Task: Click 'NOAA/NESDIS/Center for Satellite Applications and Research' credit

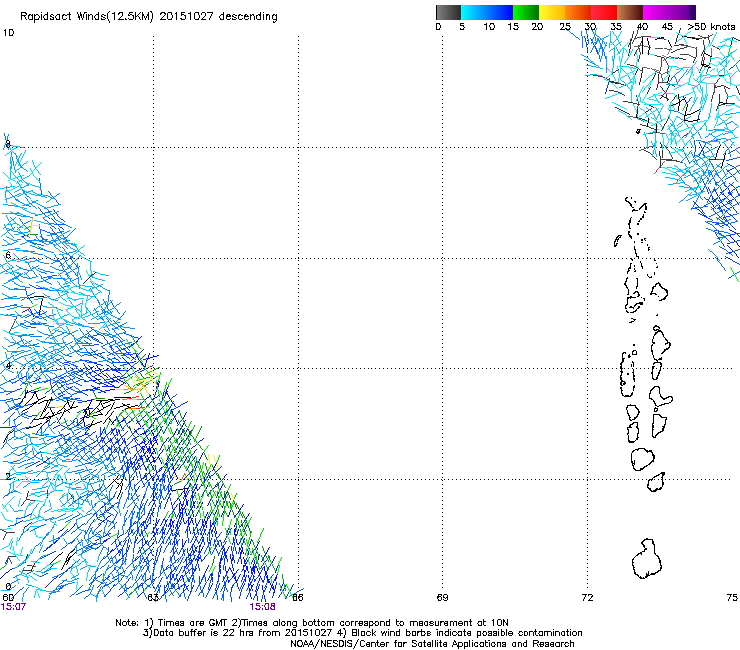Action: pos(432,644)
